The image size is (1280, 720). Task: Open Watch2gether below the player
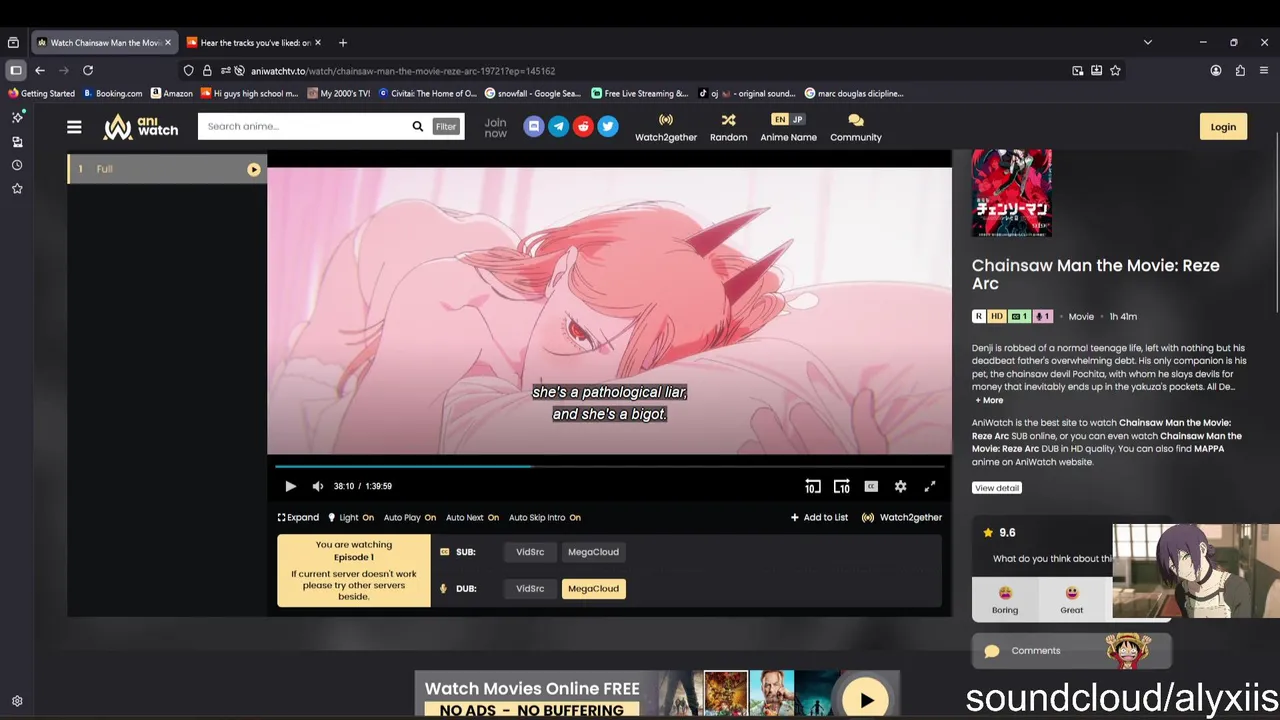pyautogui.click(x=902, y=517)
